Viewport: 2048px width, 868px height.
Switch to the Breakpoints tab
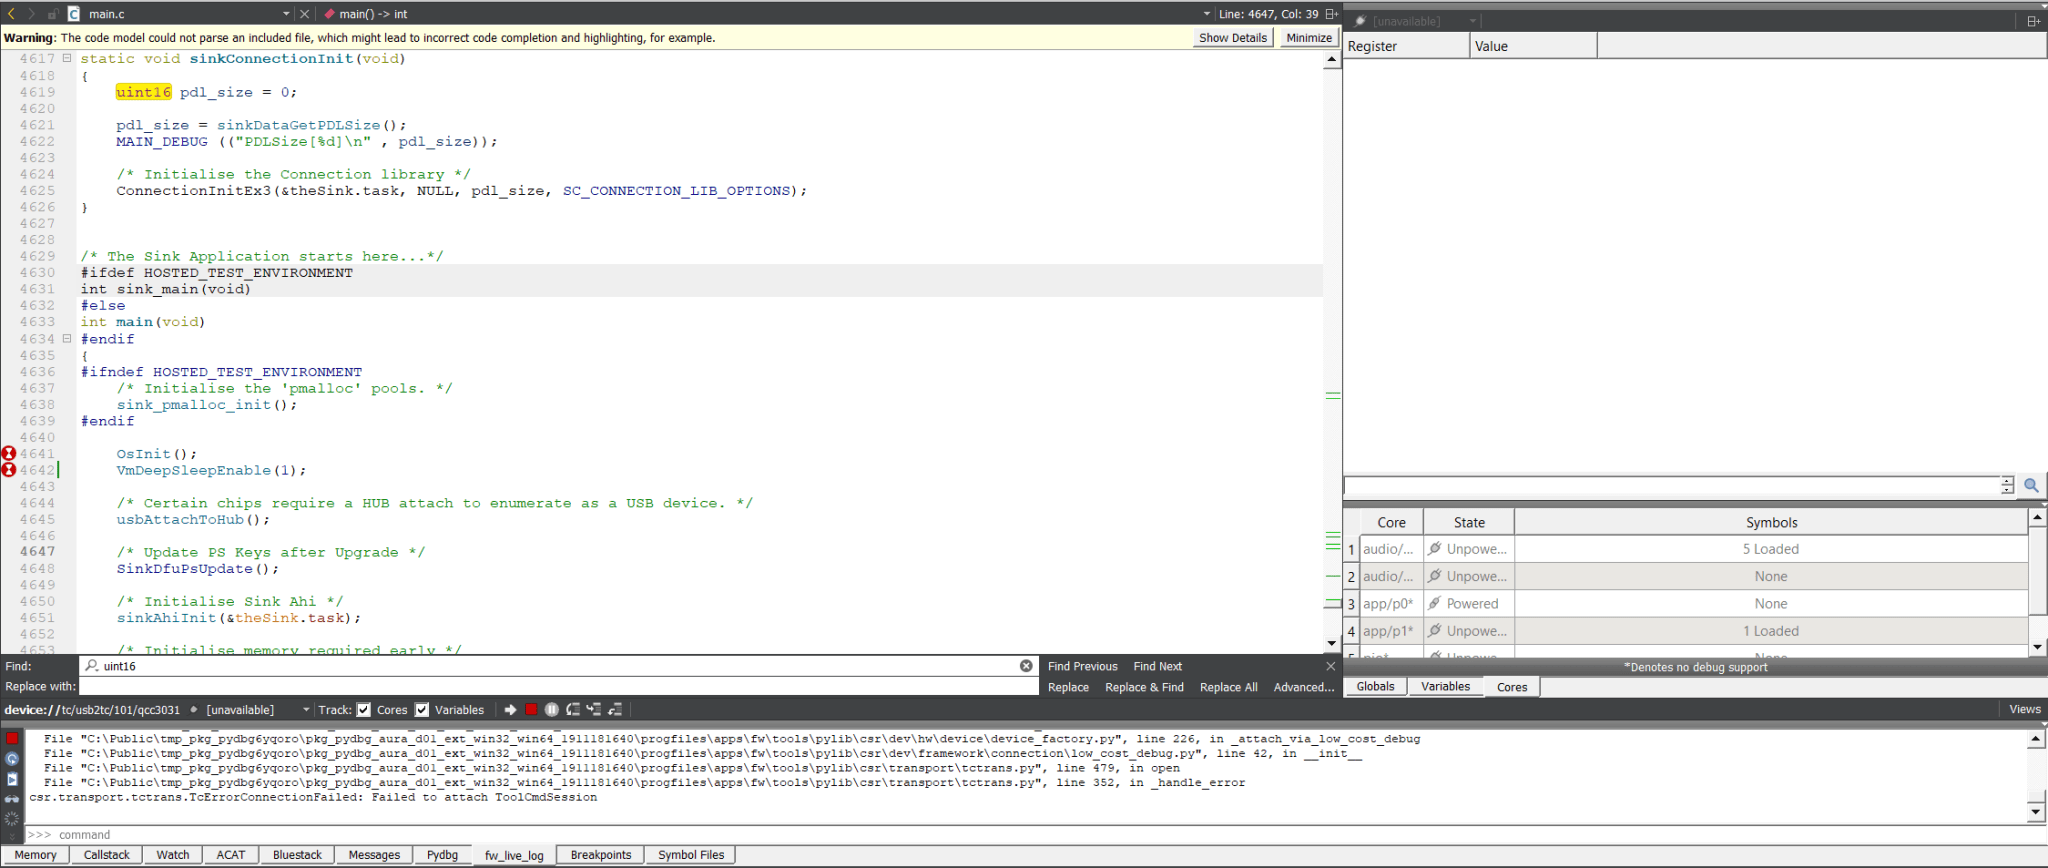click(x=601, y=855)
